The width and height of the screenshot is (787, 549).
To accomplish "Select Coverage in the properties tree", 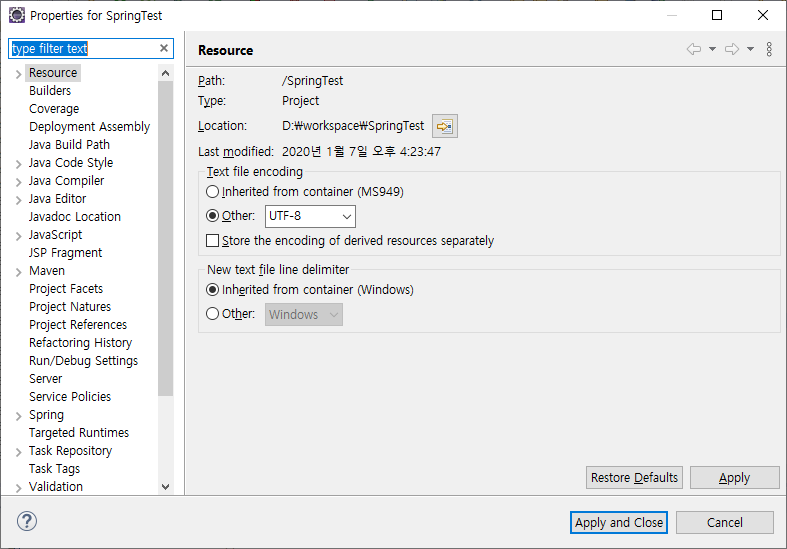I will coord(54,109).
